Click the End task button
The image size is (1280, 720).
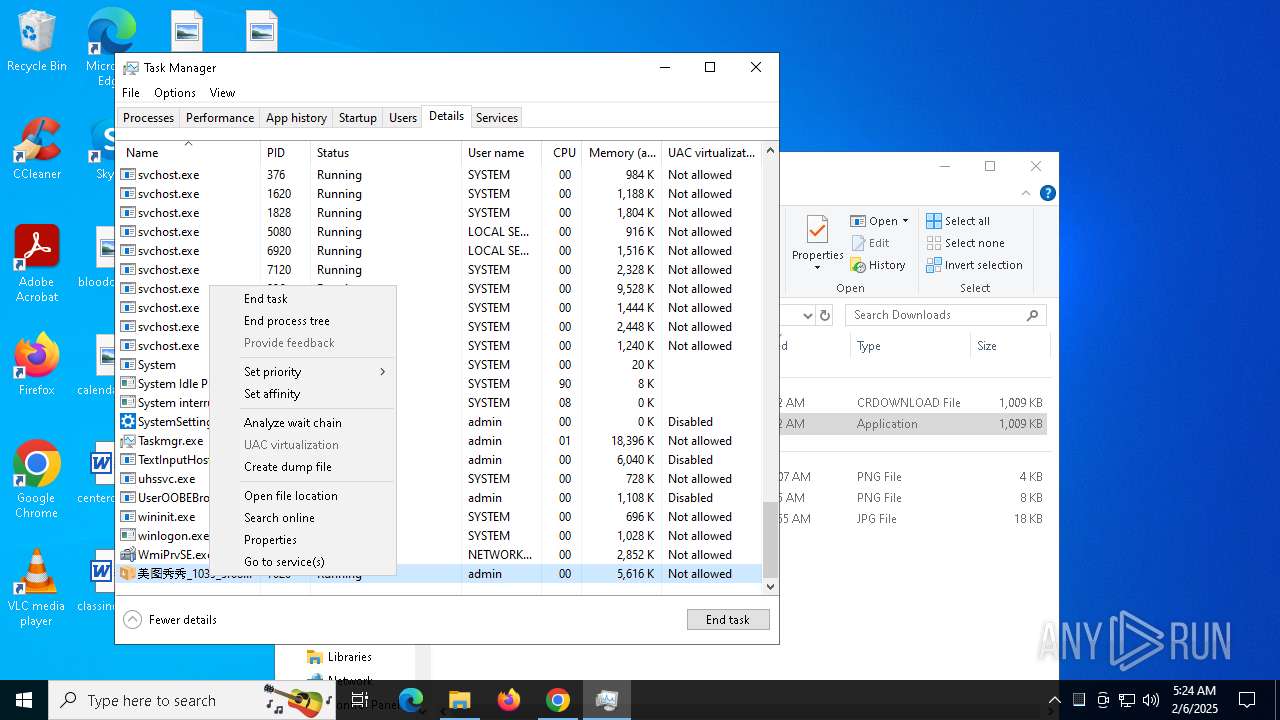[x=728, y=620]
